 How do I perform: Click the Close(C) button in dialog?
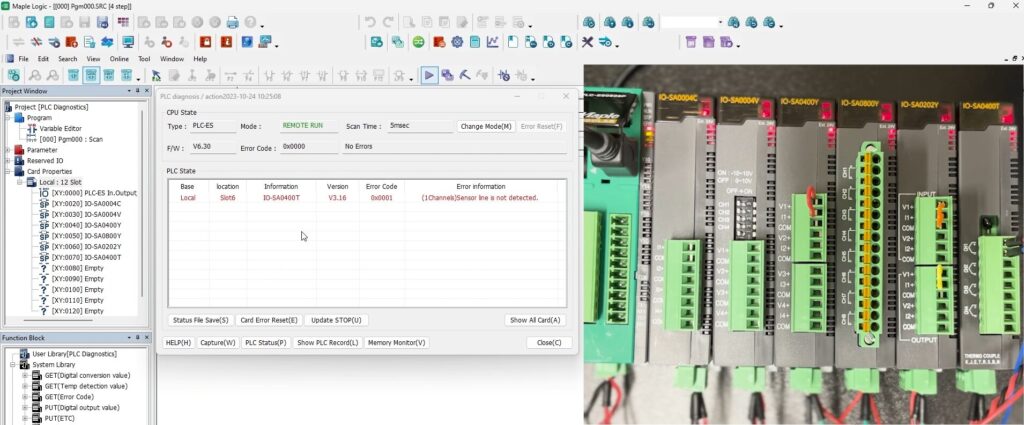(549, 343)
